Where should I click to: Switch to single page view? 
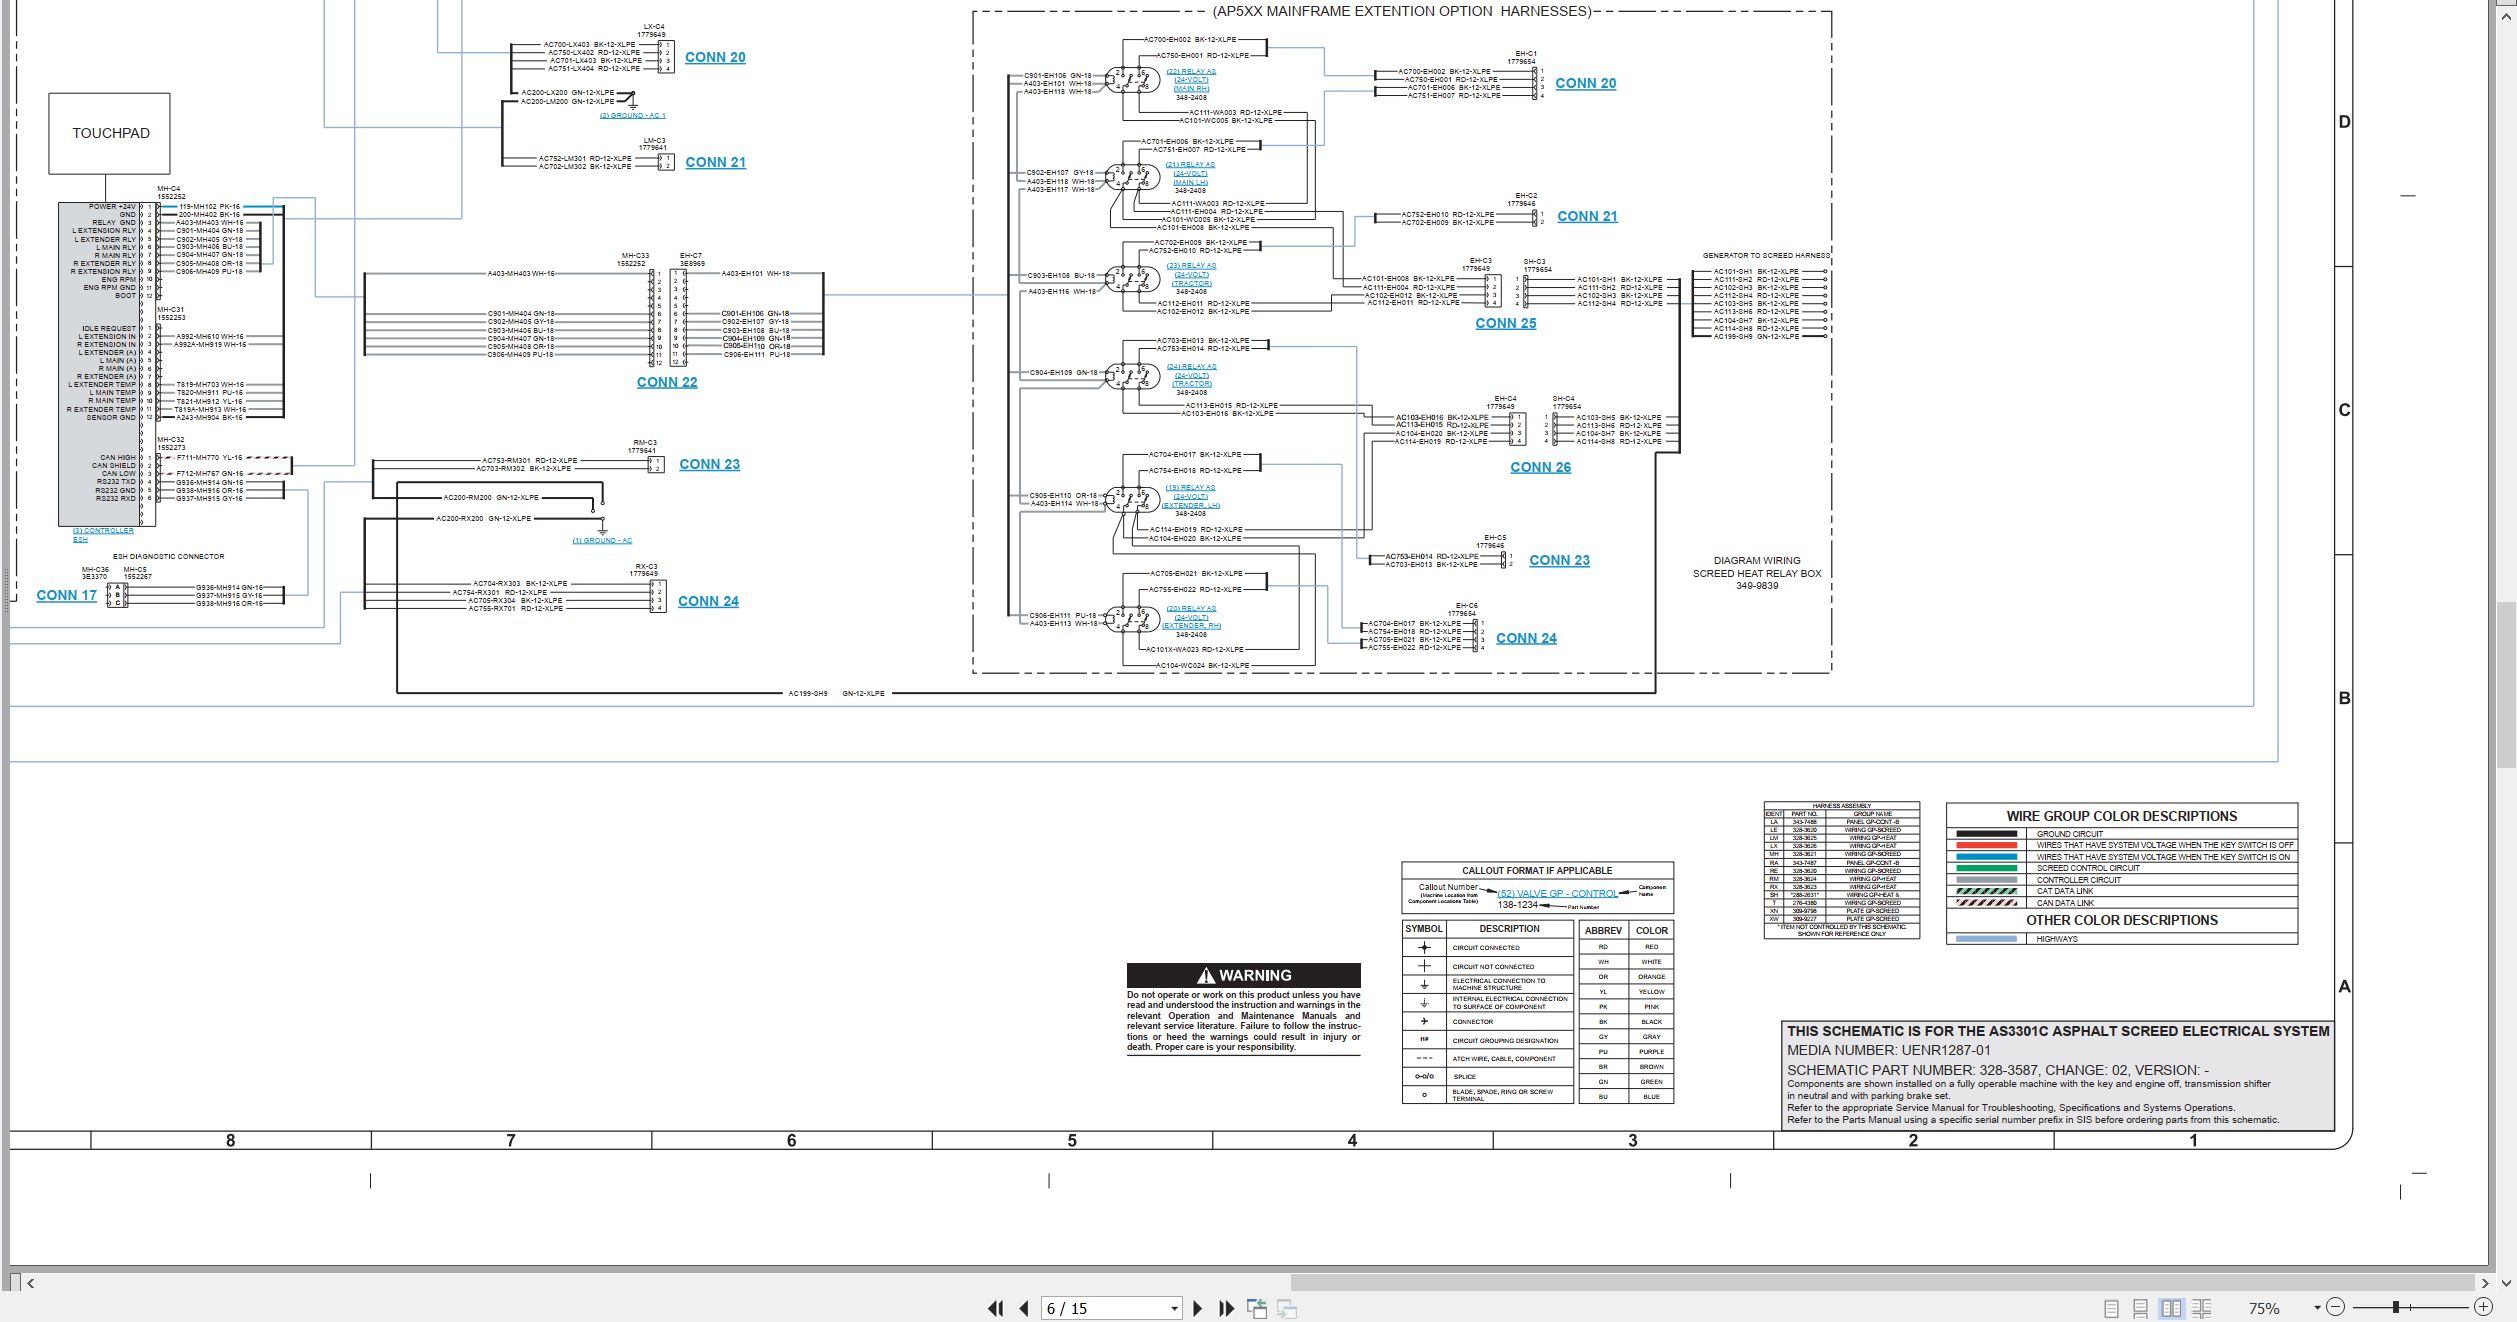coord(2111,1308)
